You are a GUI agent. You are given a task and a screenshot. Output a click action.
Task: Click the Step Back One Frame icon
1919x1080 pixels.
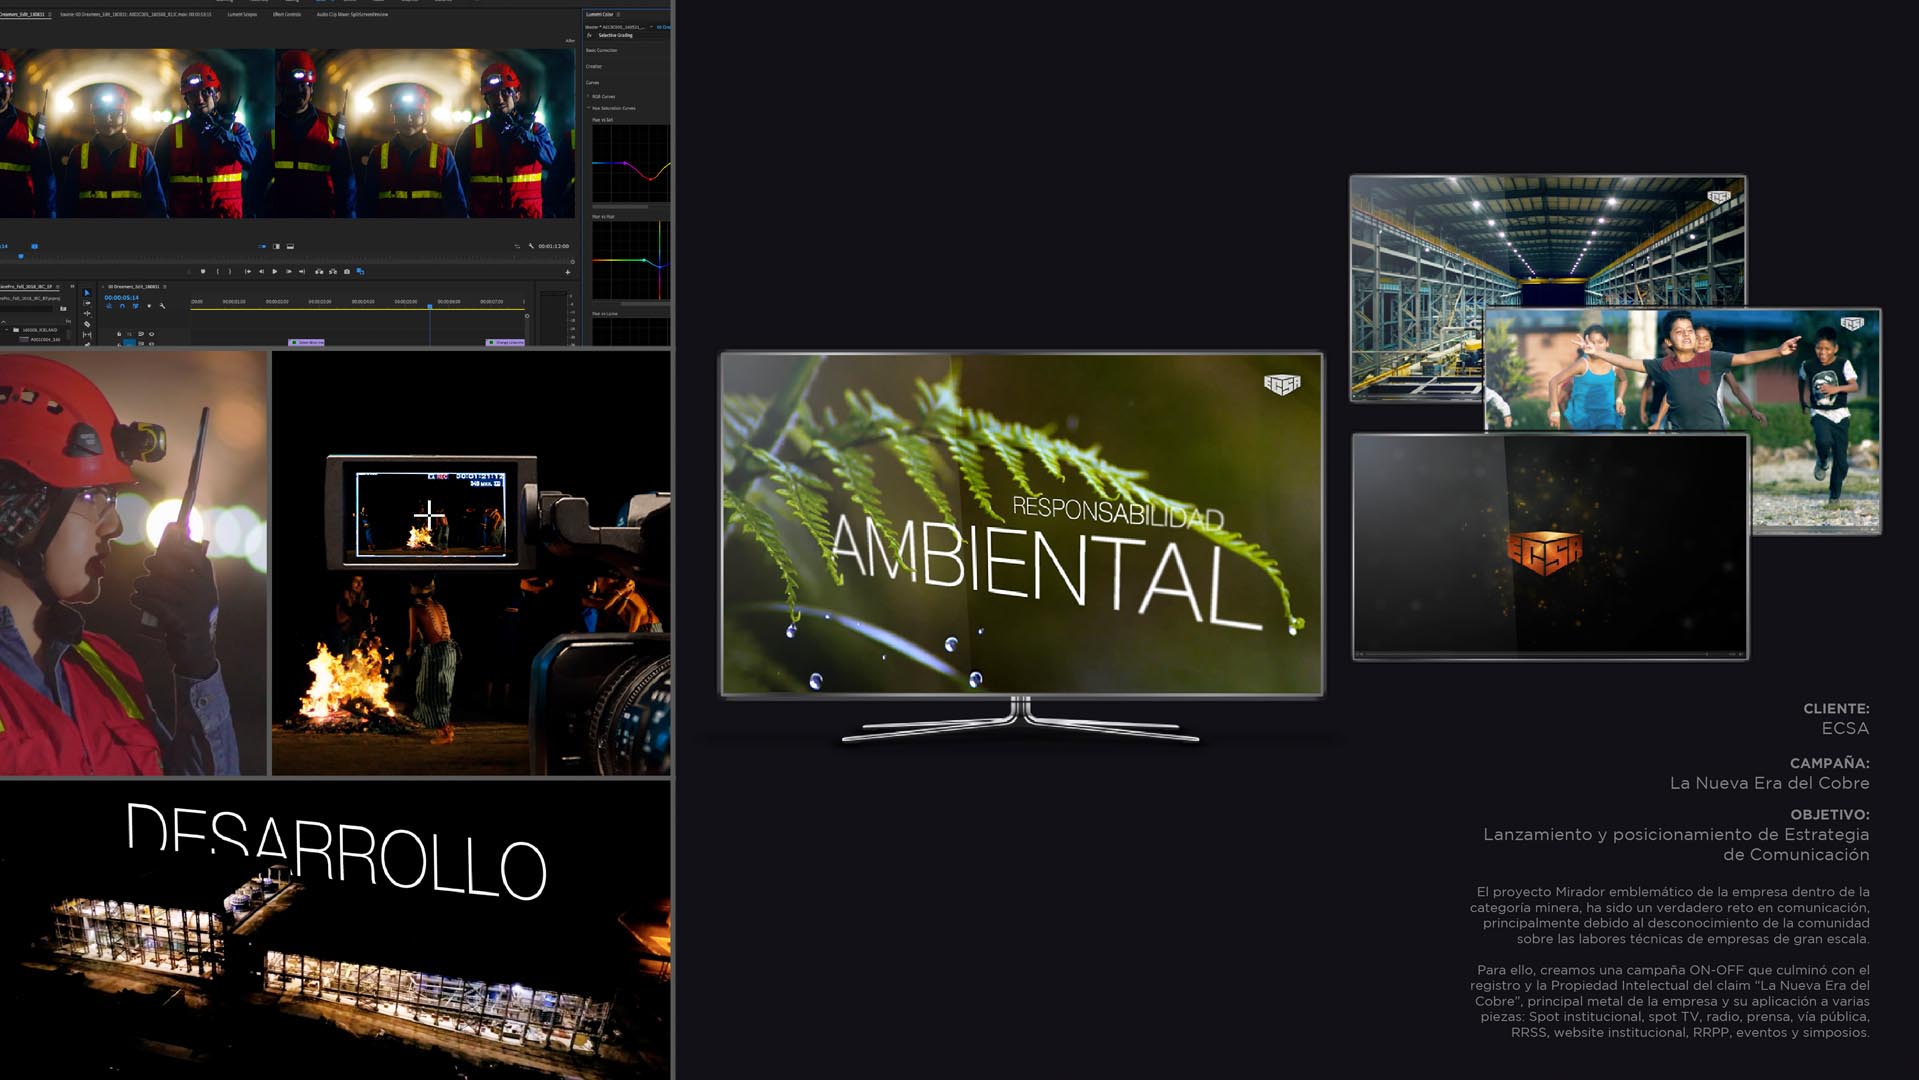pos(262,271)
